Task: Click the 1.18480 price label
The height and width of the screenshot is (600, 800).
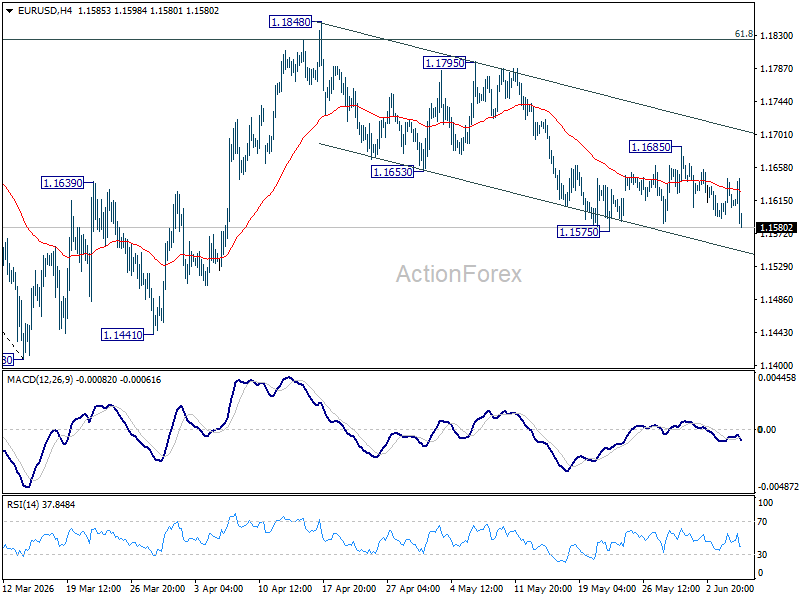Action: click(x=290, y=22)
